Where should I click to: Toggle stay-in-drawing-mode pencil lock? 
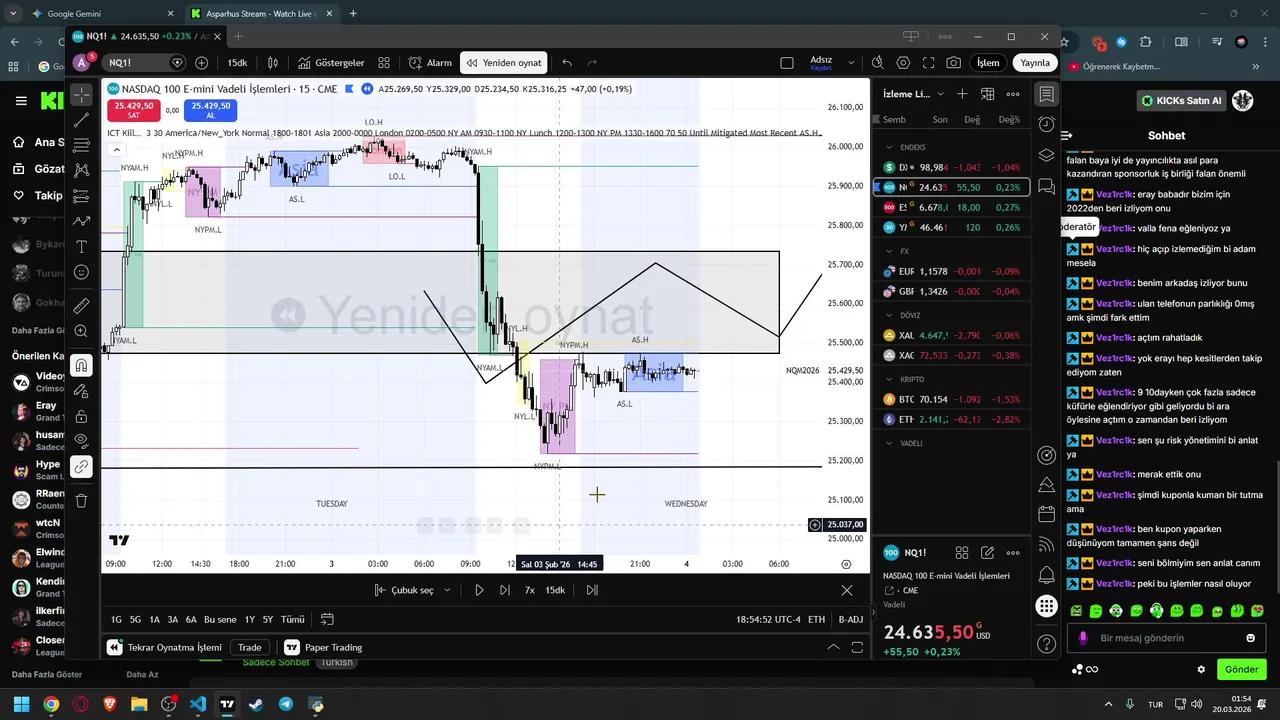point(82,390)
